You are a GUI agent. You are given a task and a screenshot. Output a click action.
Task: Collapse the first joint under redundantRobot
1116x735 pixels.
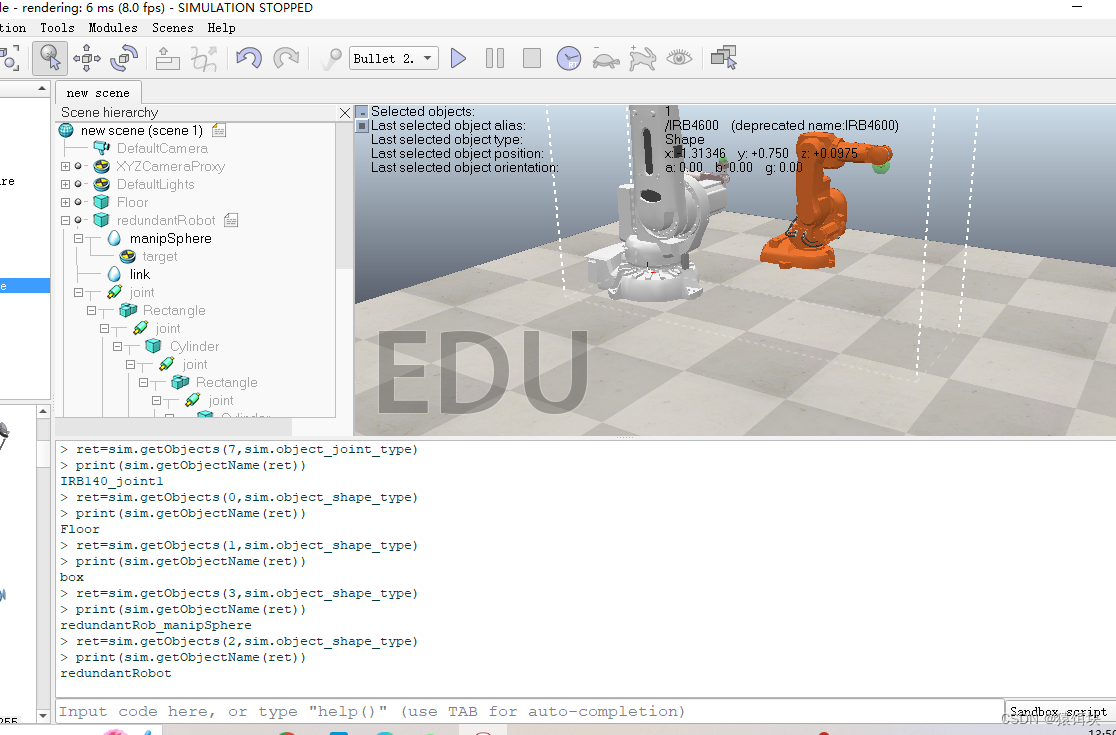pyautogui.click(x=78, y=292)
